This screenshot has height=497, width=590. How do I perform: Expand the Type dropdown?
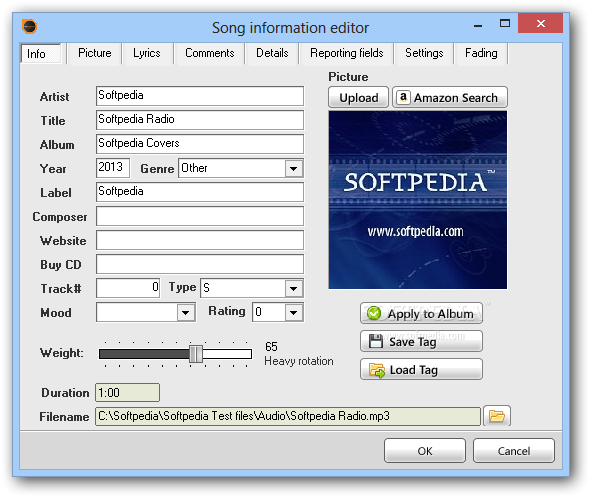293,289
